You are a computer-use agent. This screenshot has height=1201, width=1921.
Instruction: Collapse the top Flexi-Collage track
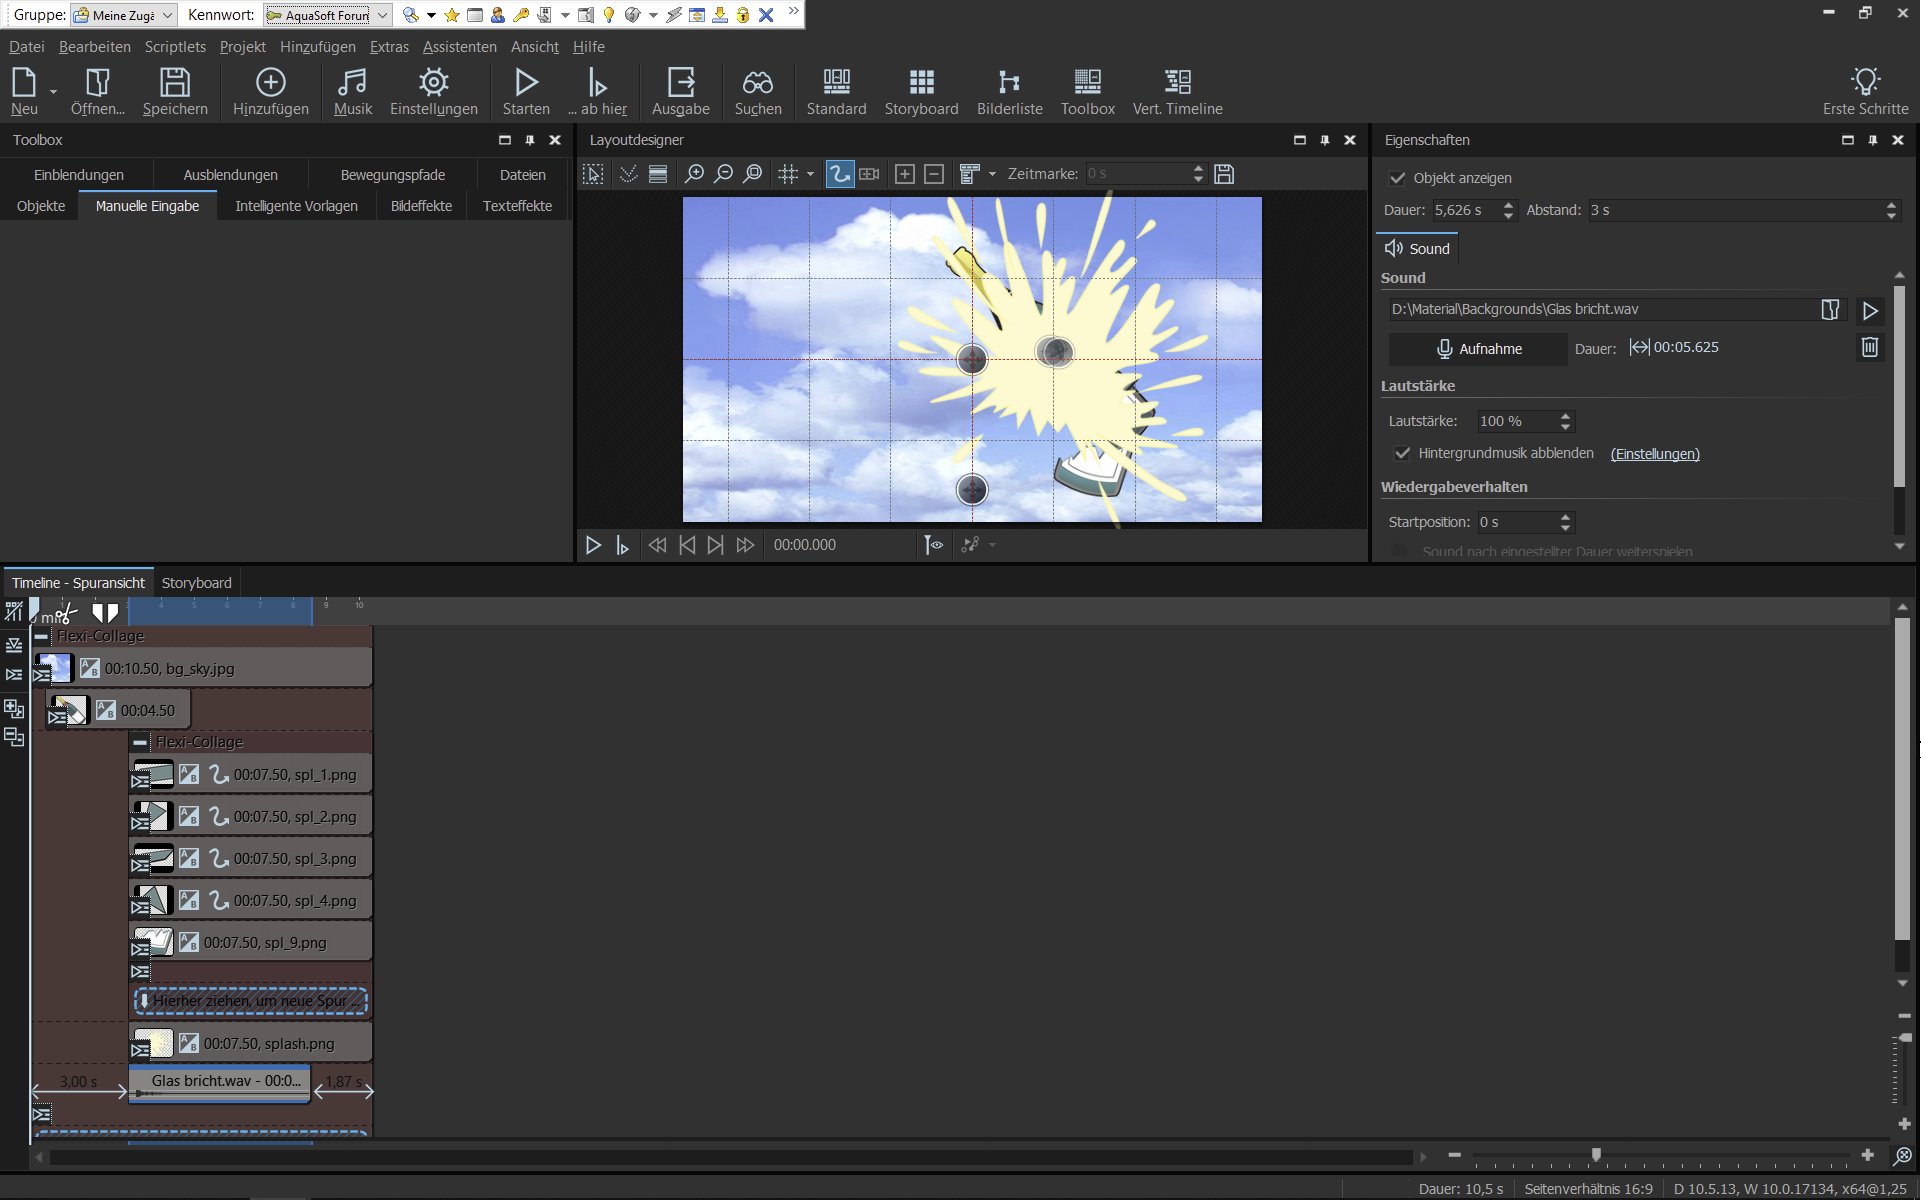(41, 636)
